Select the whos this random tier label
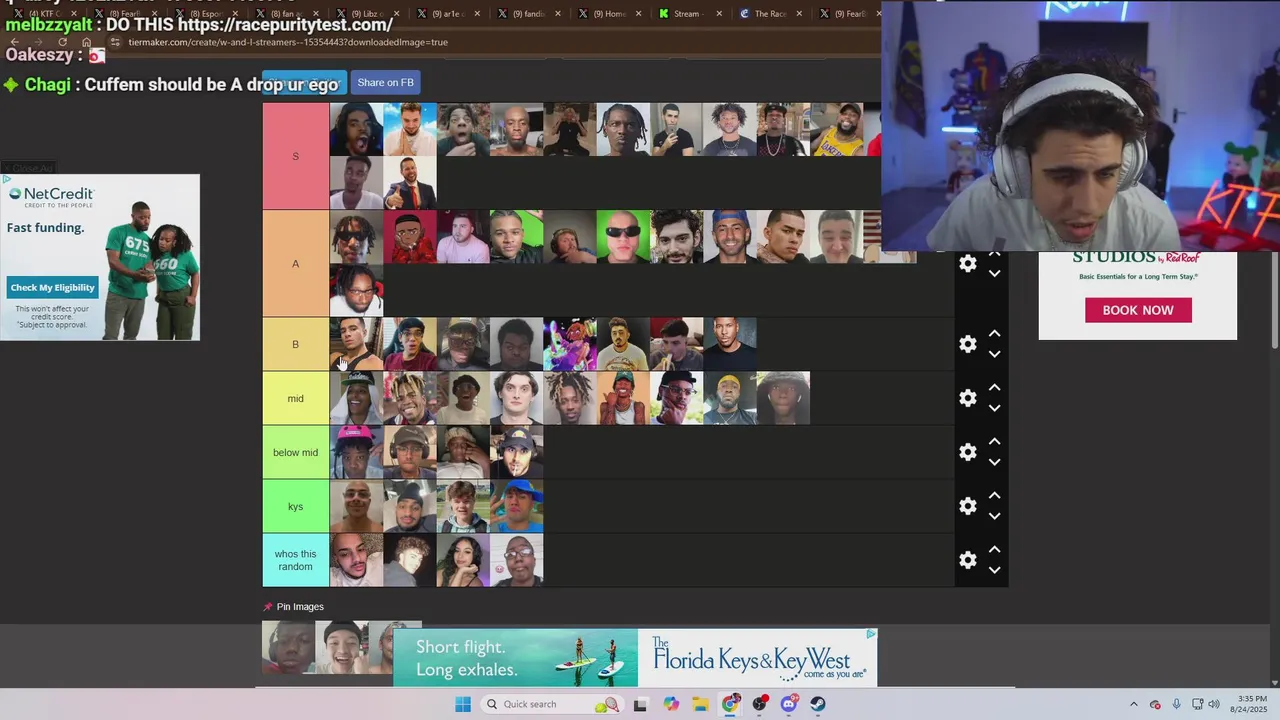 295,560
